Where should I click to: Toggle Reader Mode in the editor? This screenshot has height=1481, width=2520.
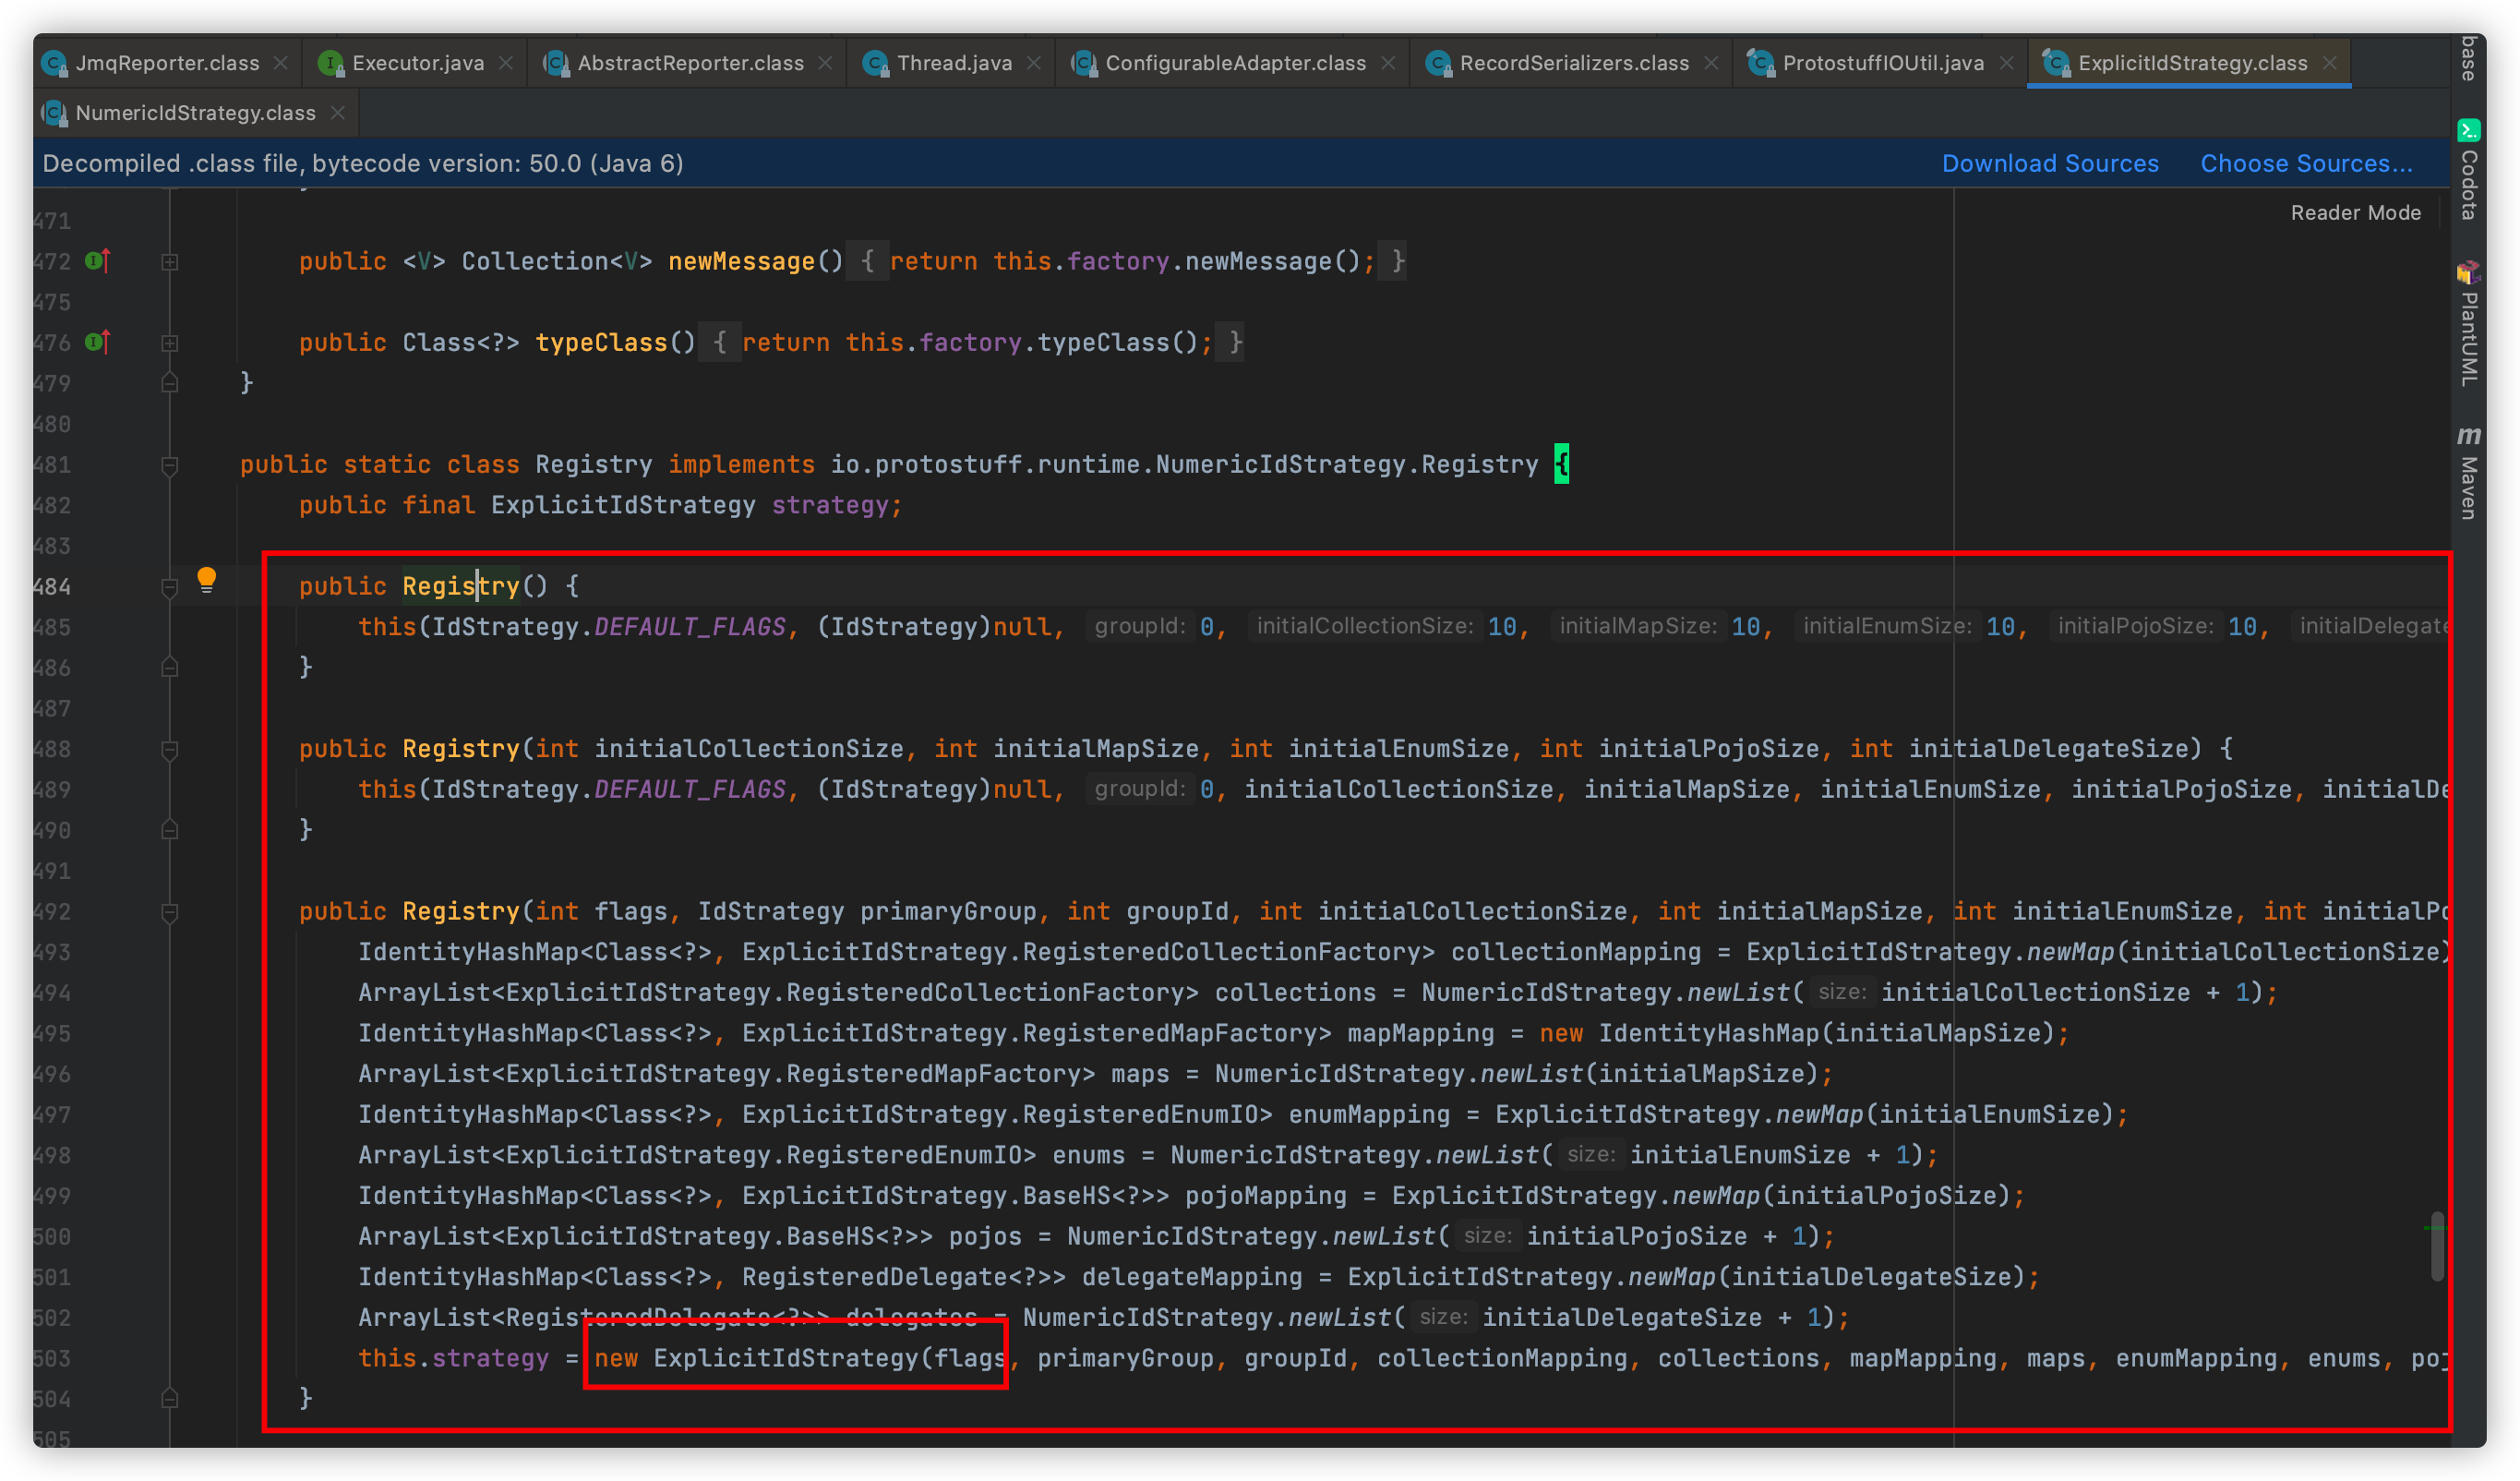pos(2355,213)
